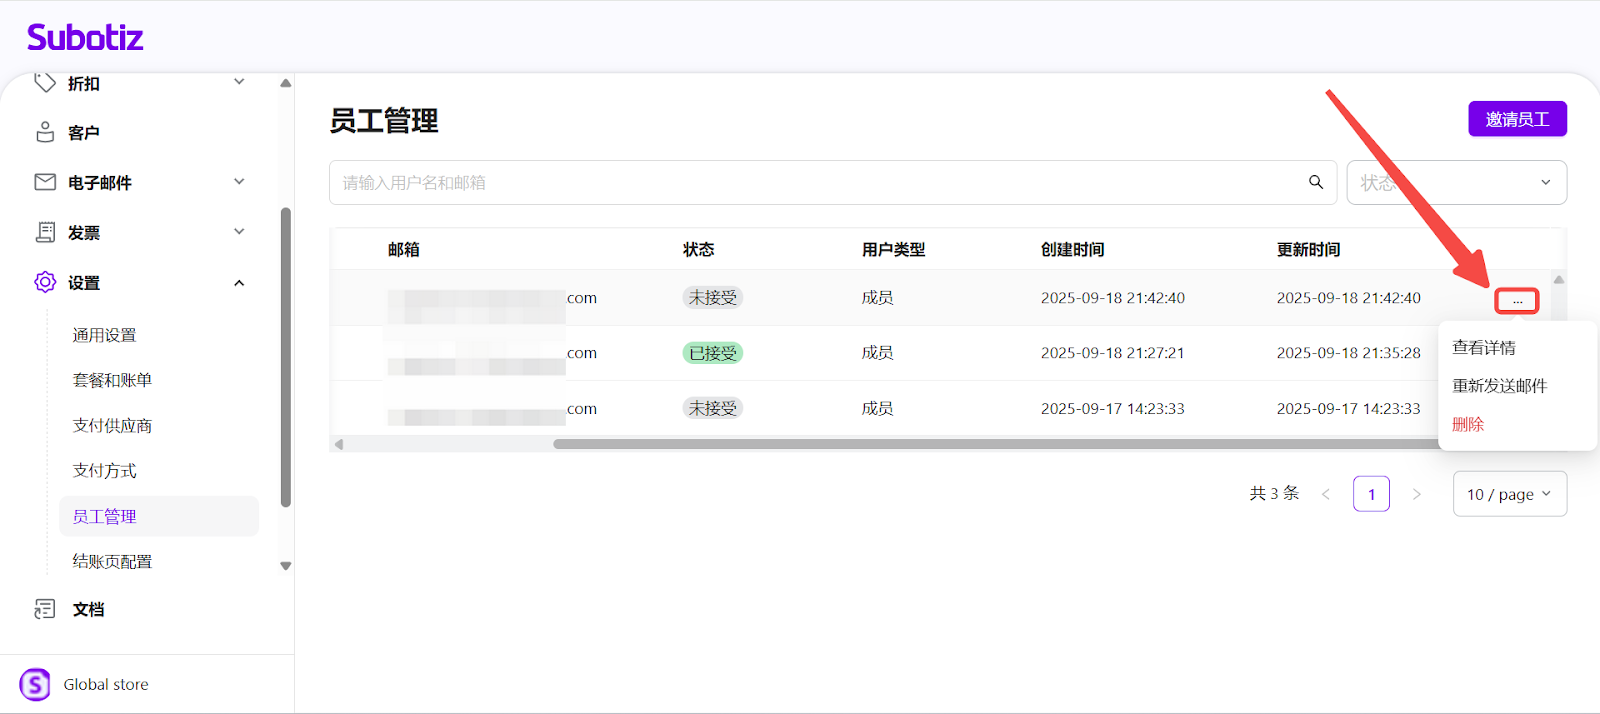
Task: Click the Subotiz logo
Action: 85,38
